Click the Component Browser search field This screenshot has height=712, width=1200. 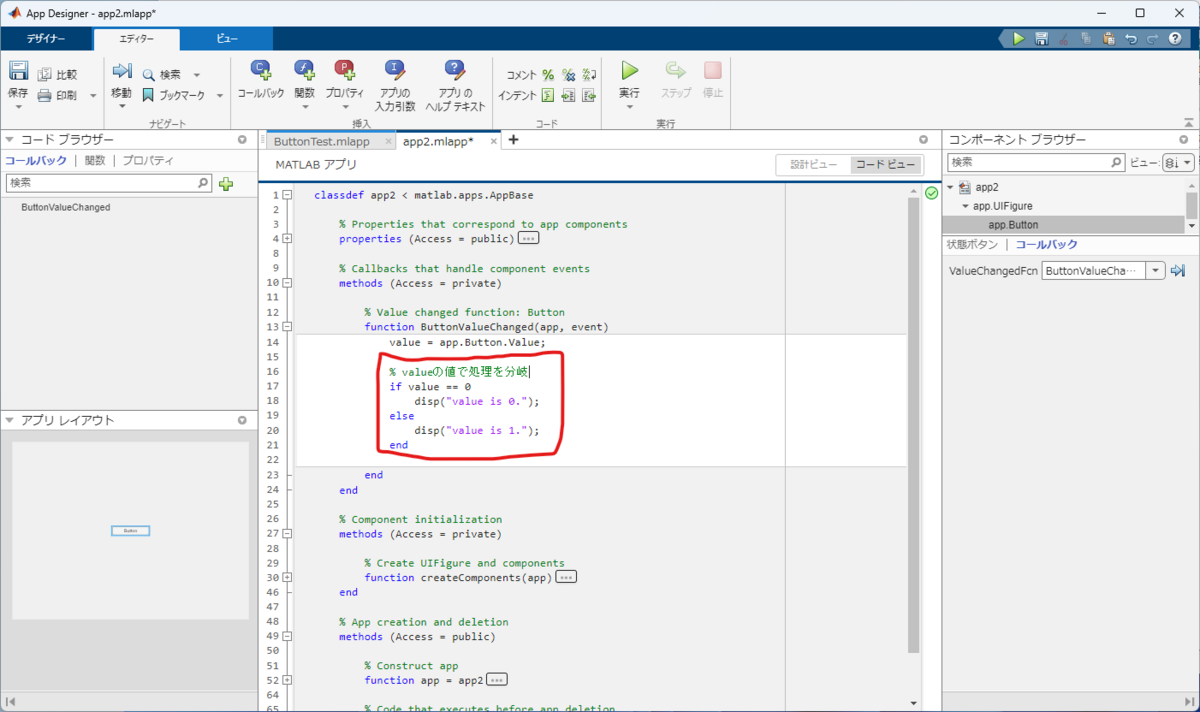click(x=1036, y=162)
